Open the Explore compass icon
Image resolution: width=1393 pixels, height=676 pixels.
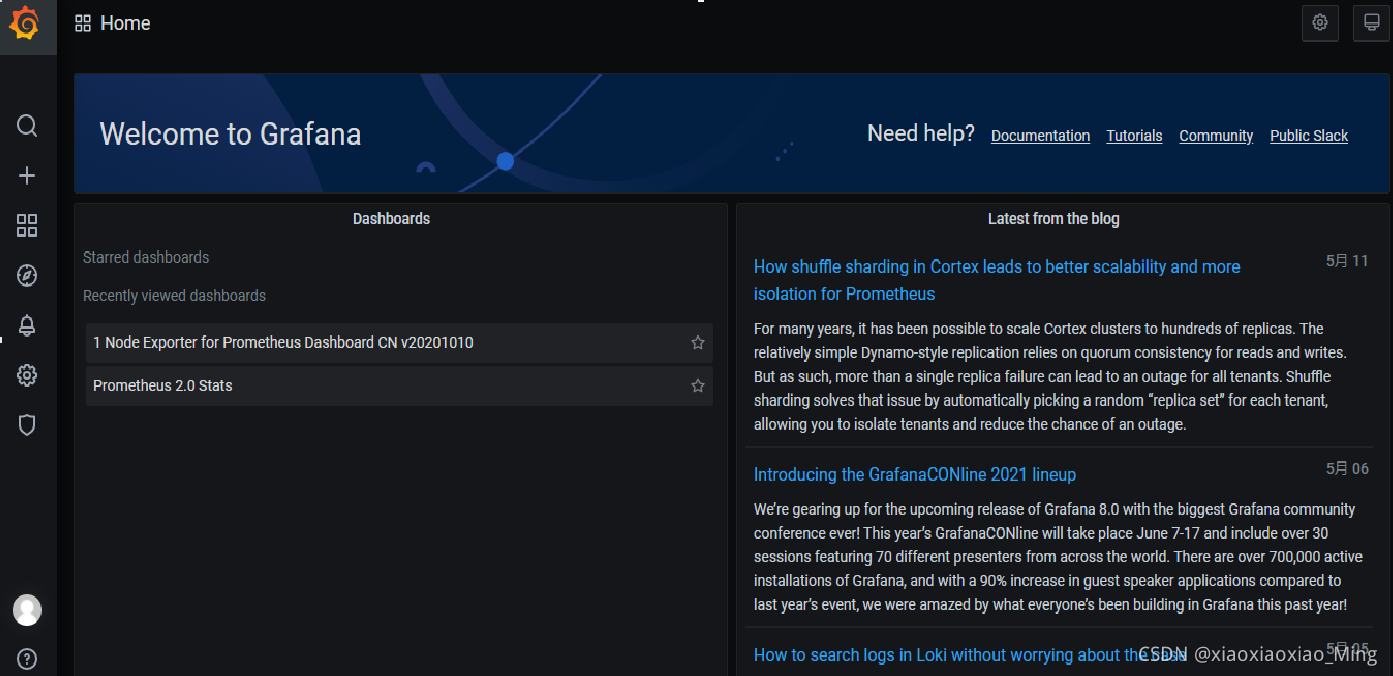point(27,275)
